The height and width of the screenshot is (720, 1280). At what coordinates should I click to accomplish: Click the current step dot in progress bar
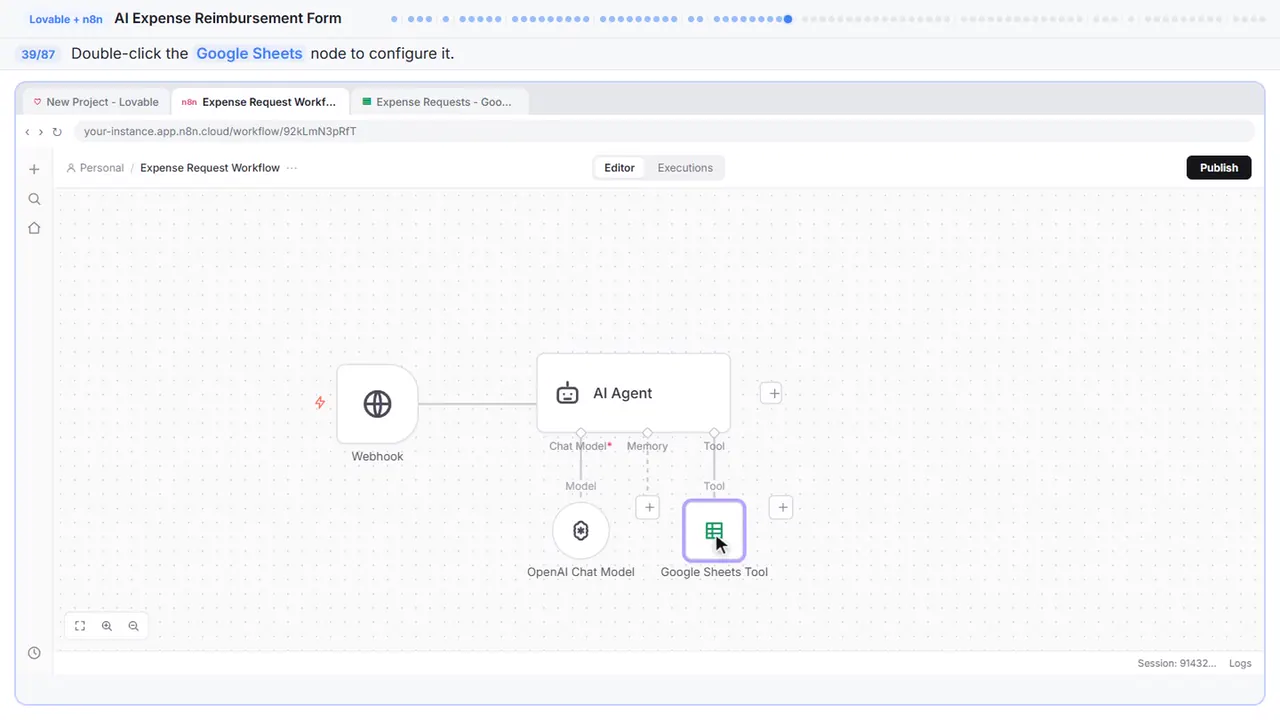pyautogui.click(x=789, y=19)
